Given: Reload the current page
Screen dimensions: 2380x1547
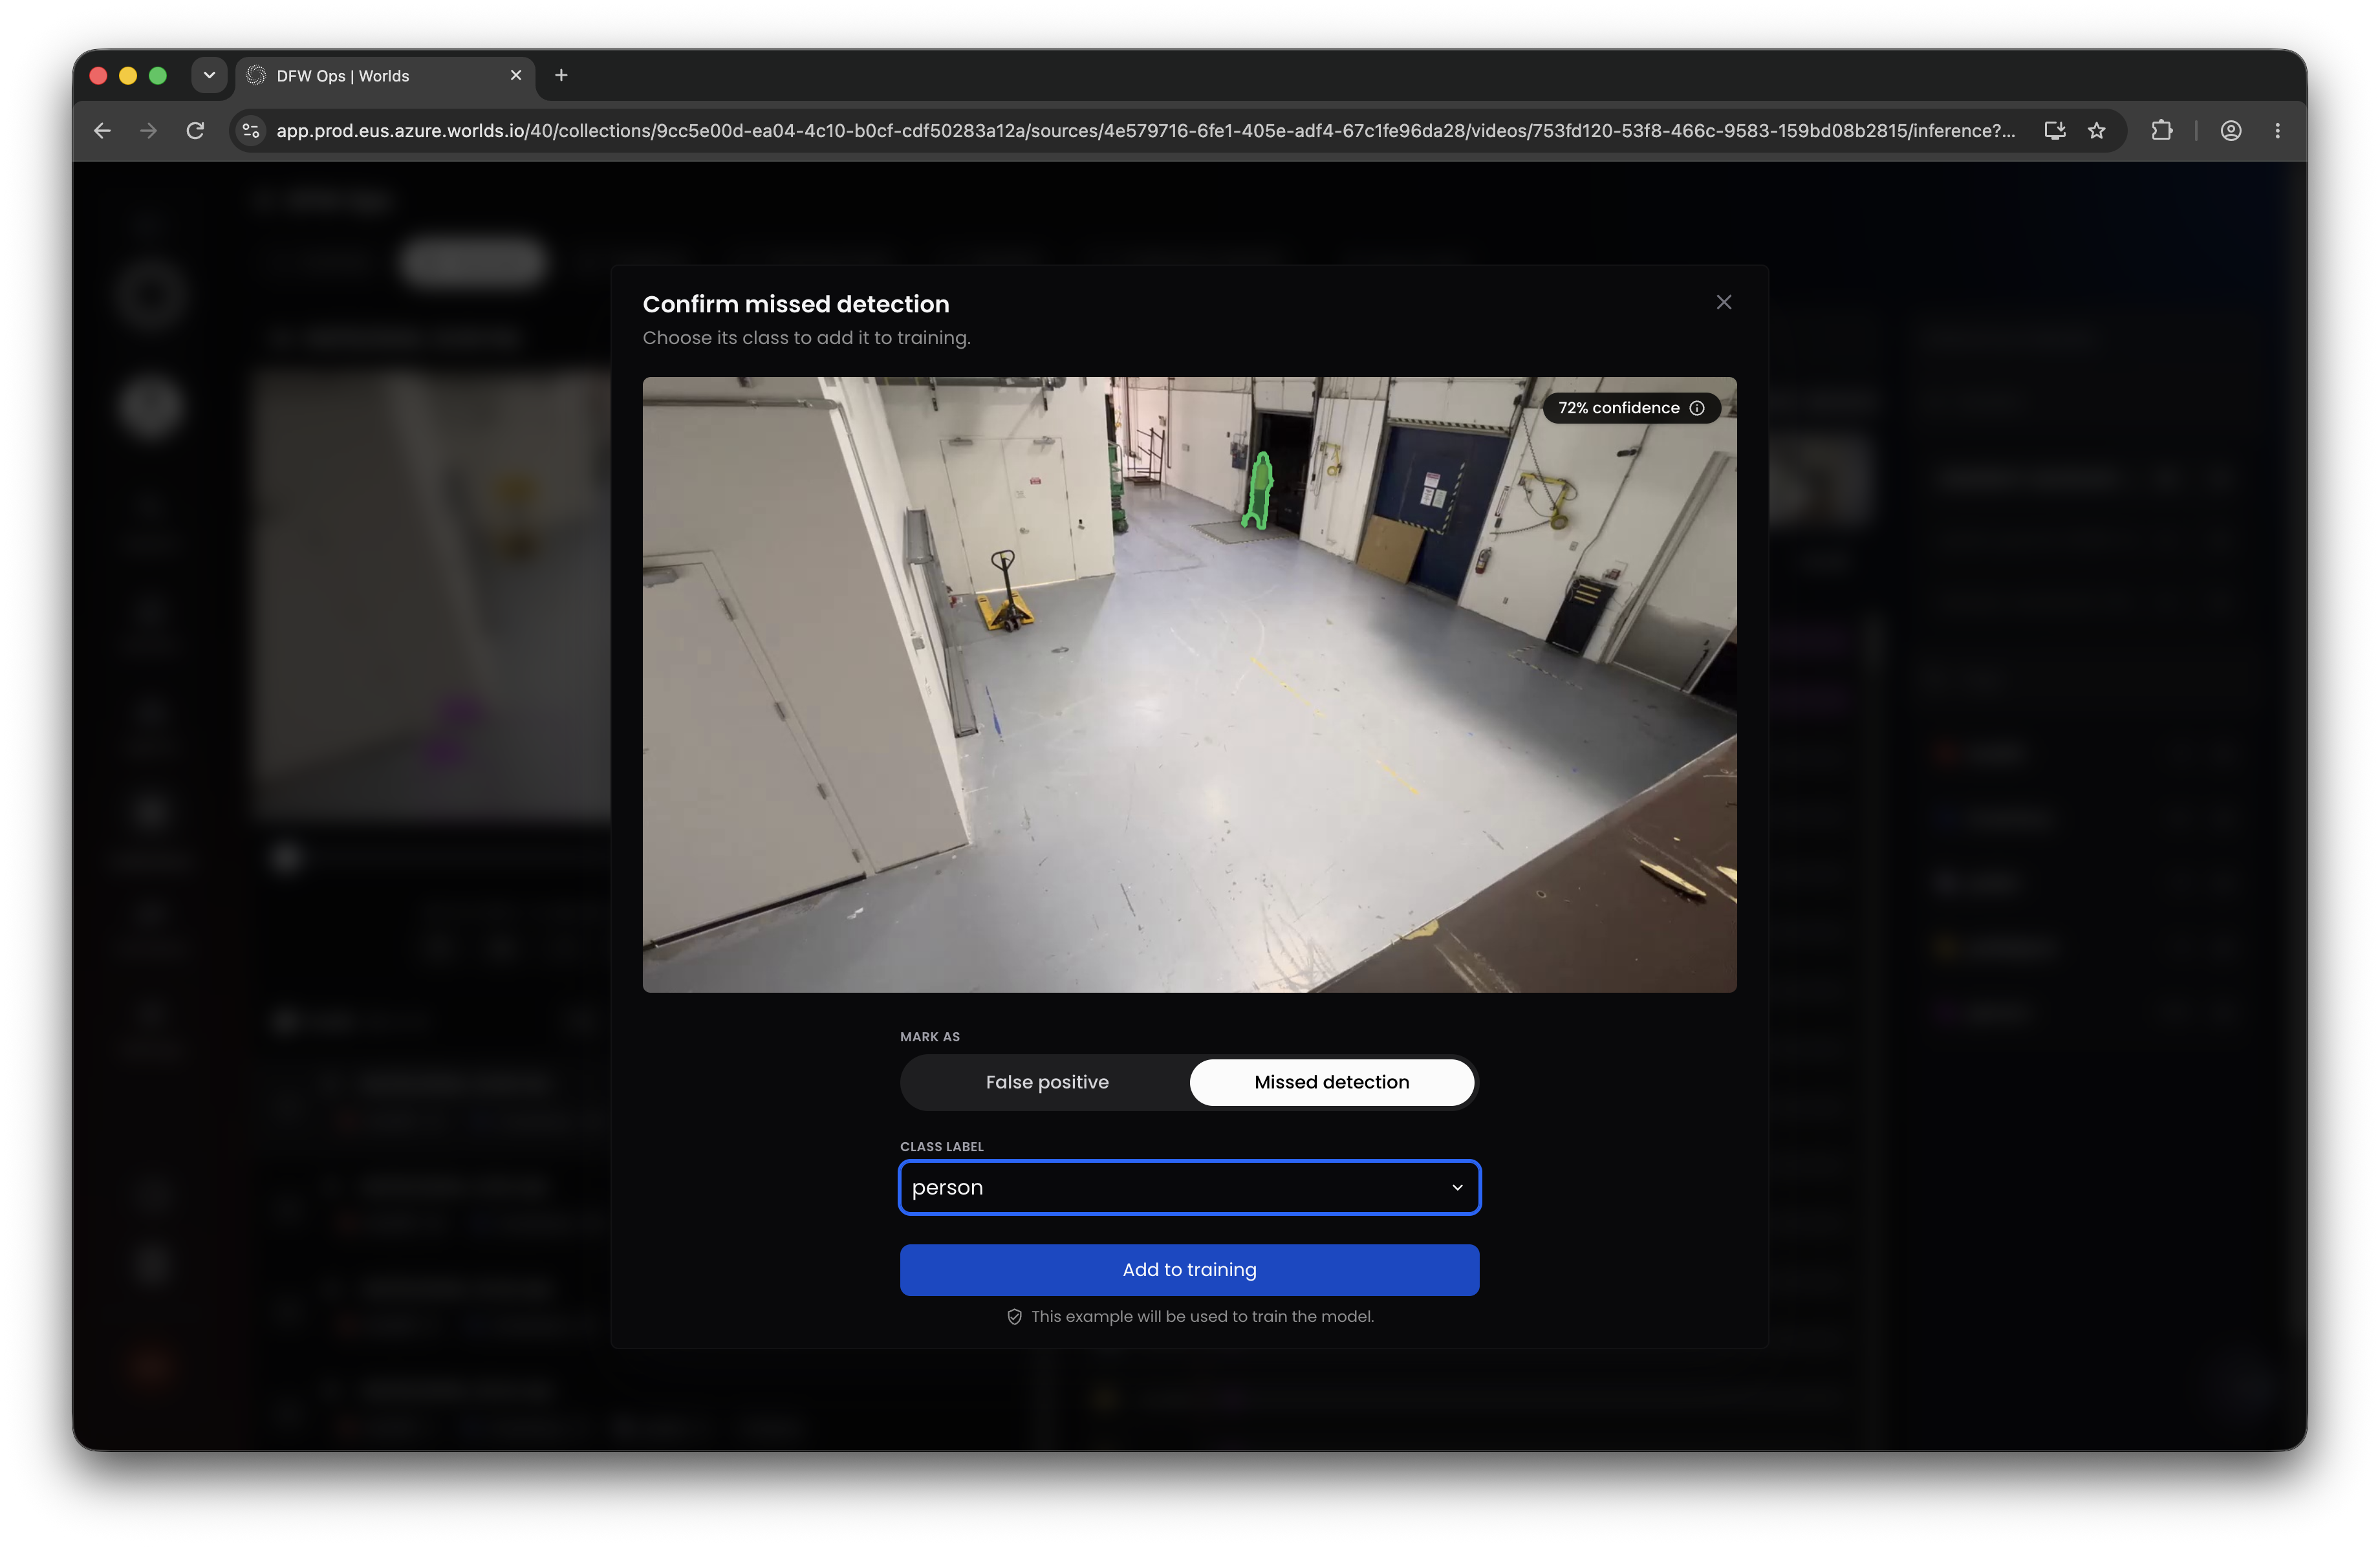Looking at the screenshot, I should 196,131.
